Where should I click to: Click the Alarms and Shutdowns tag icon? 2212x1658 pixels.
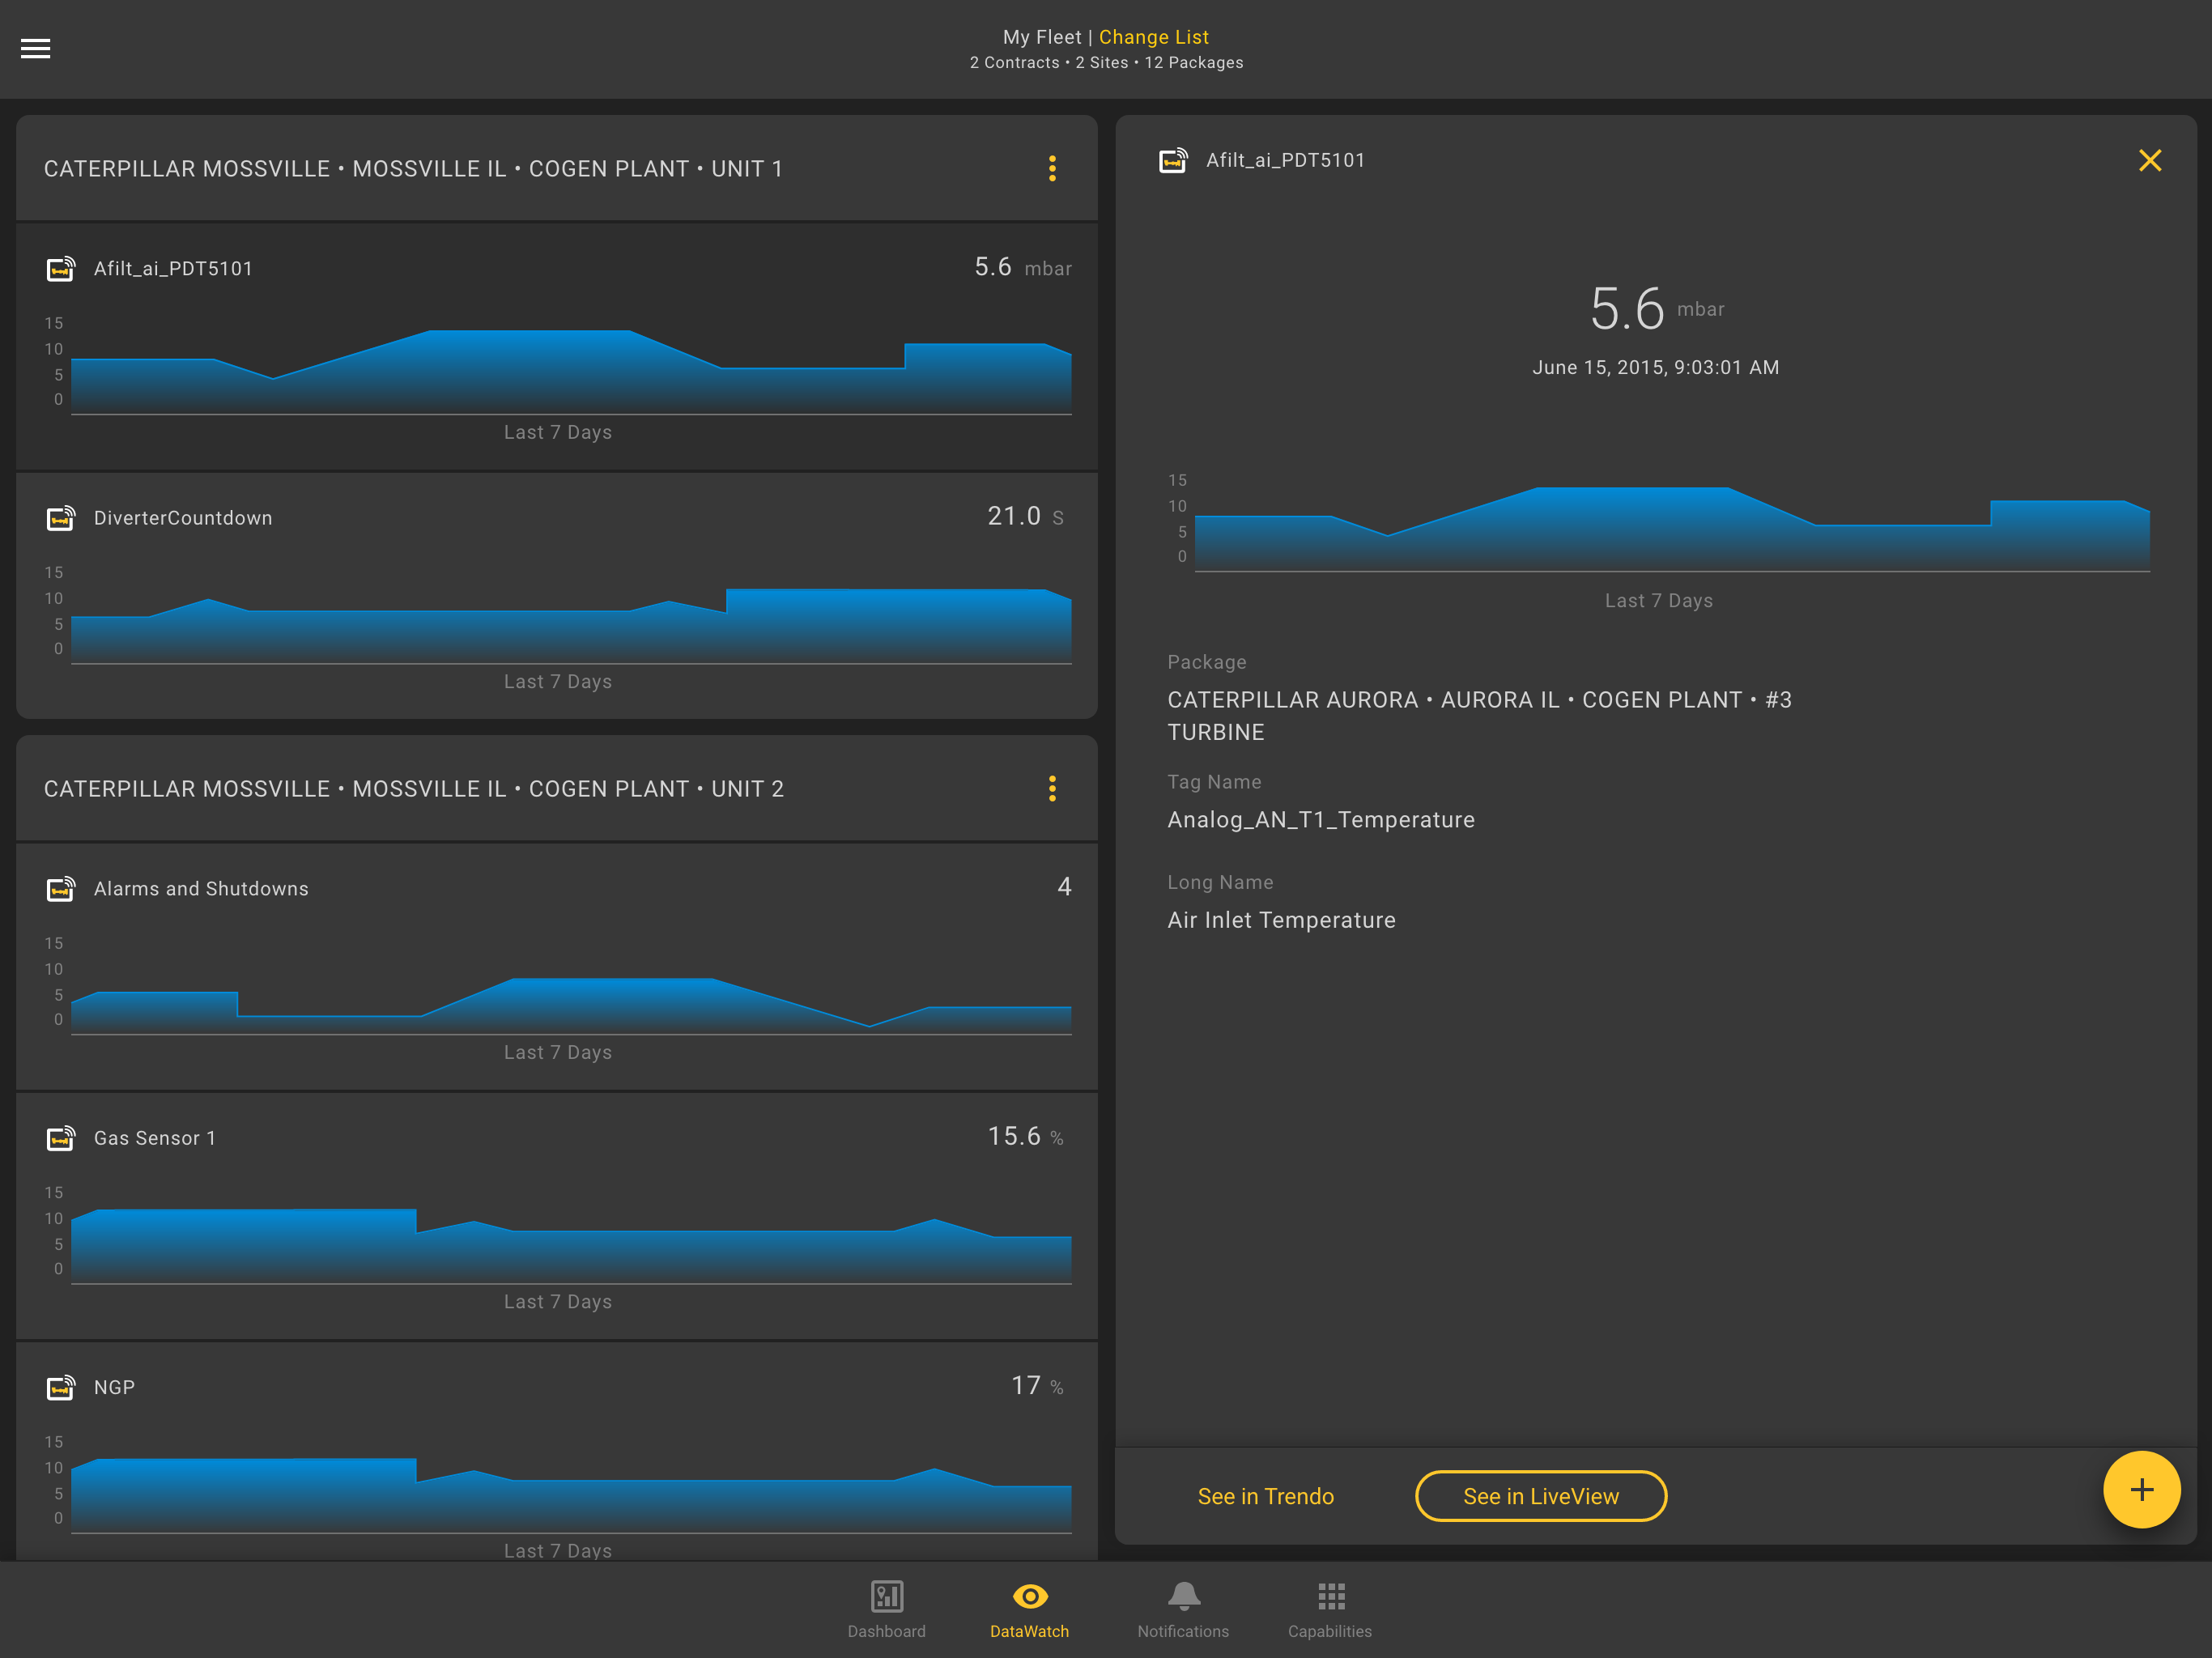pyautogui.click(x=61, y=888)
